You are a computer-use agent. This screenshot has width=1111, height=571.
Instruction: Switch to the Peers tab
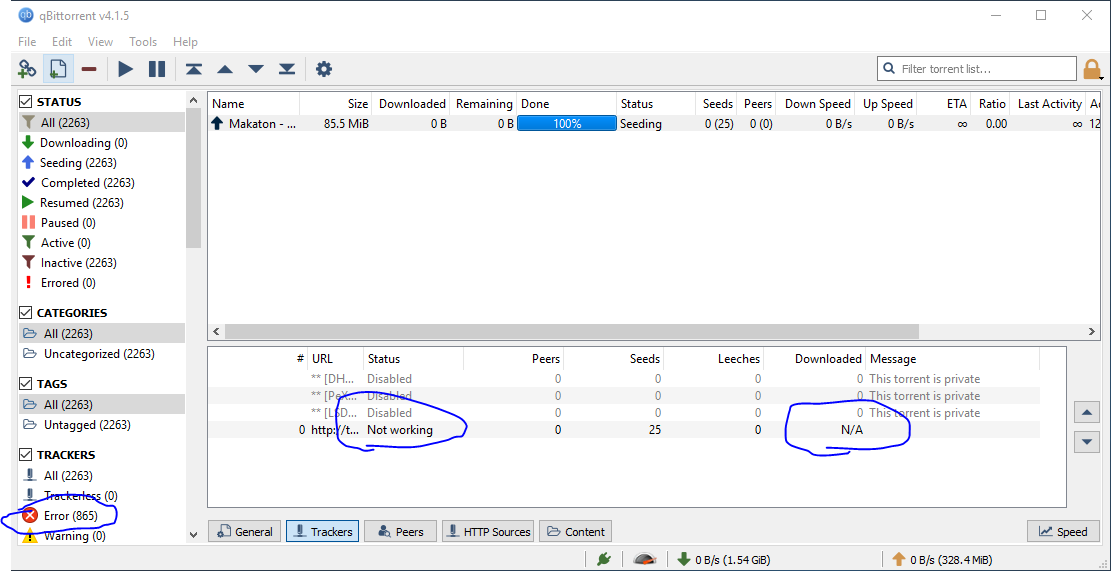(400, 531)
